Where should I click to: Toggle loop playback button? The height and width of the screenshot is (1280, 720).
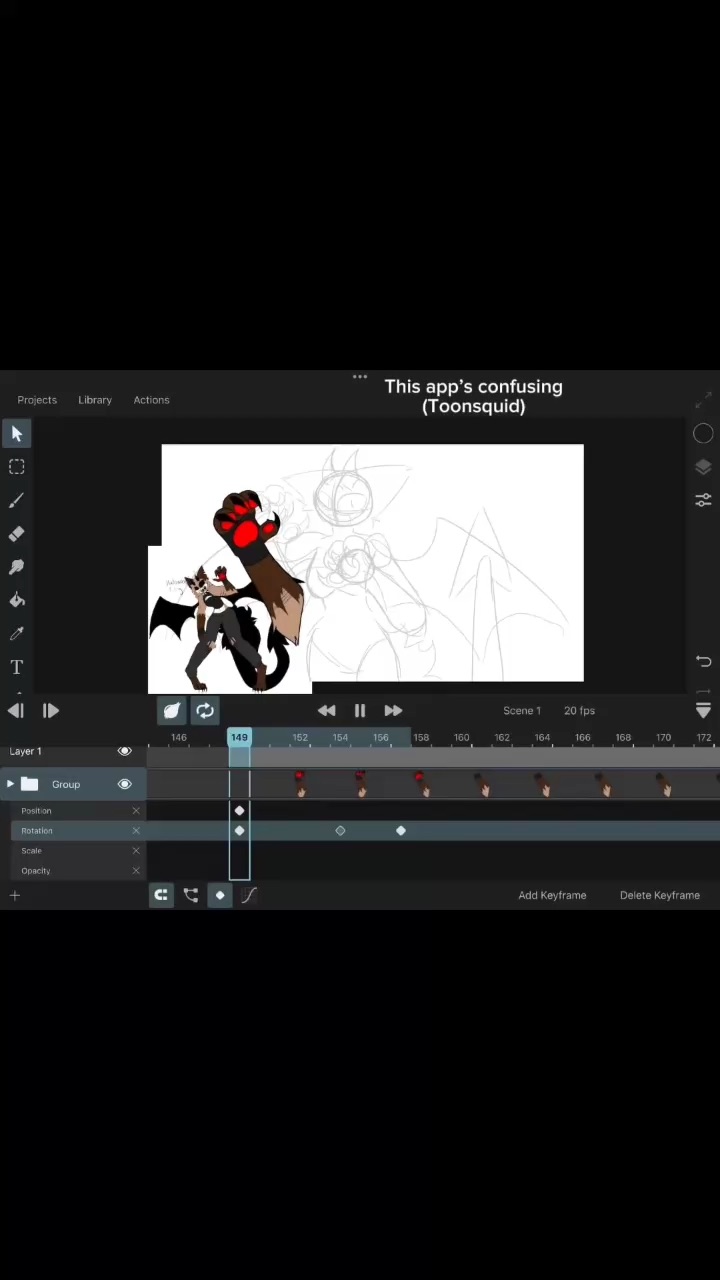point(205,710)
